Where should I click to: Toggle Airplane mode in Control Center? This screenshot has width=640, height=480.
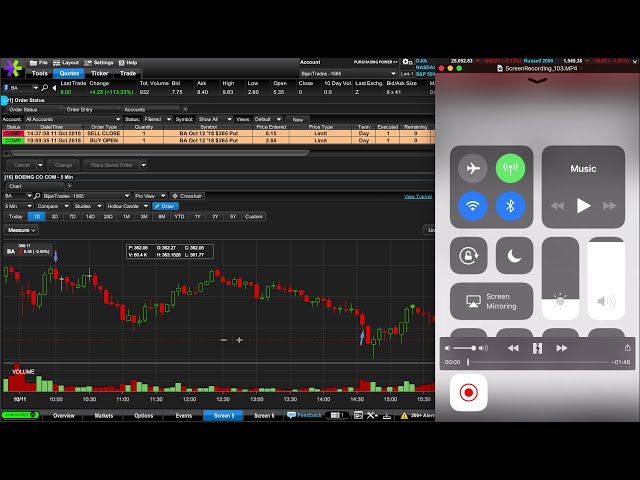click(473, 168)
